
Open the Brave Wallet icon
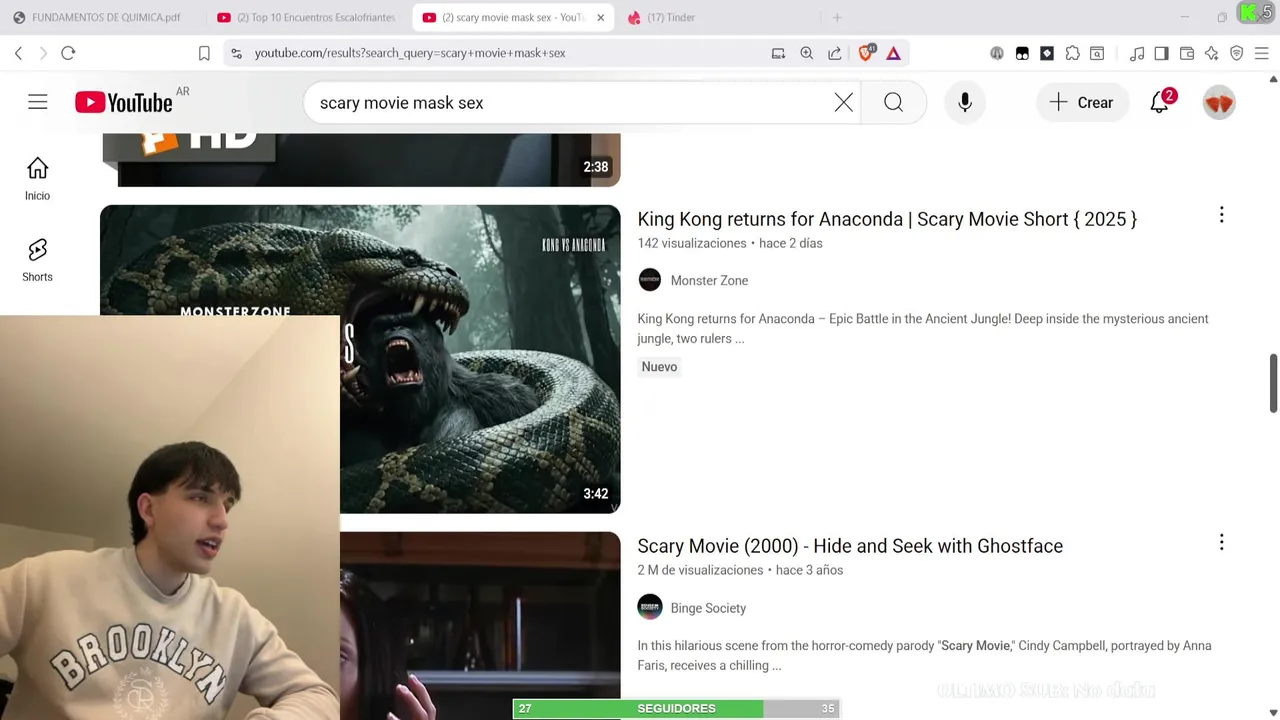pyautogui.click(x=1187, y=53)
